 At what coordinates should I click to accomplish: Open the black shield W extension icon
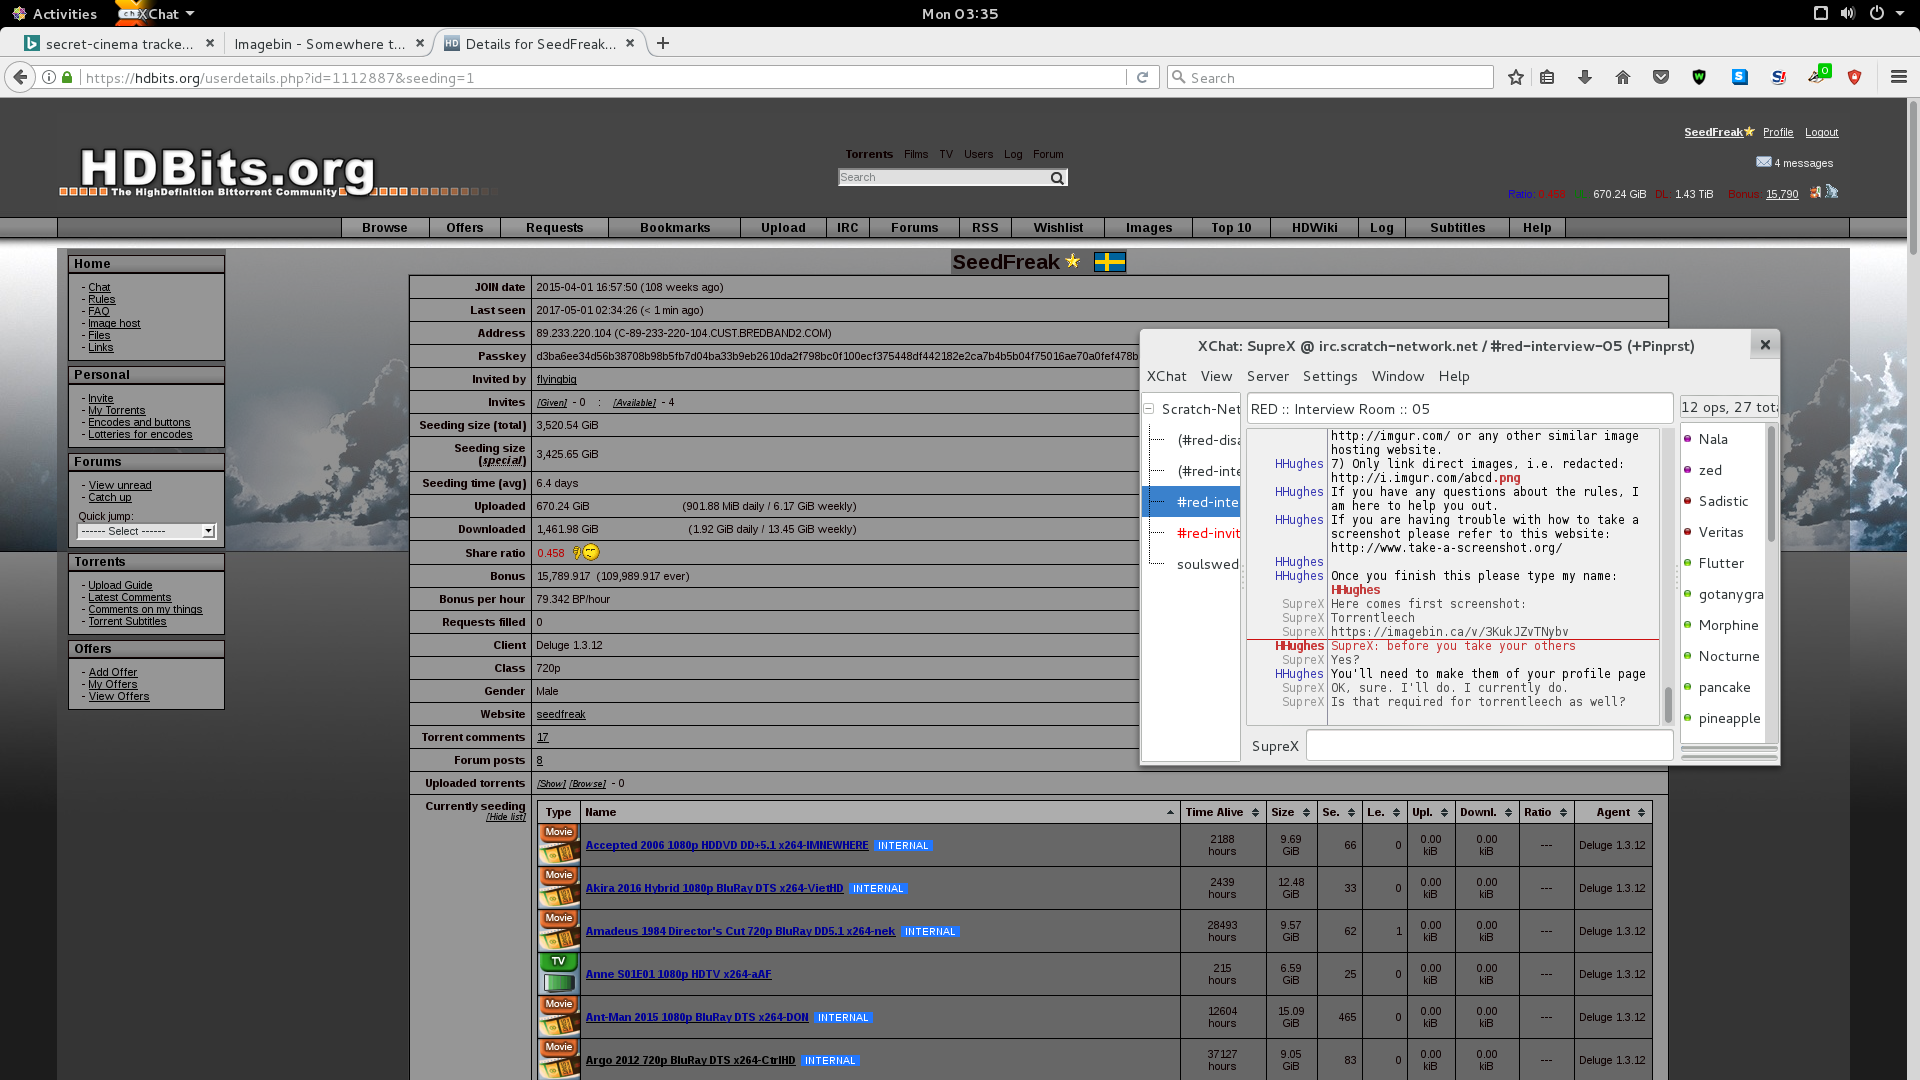[1699, 77]
